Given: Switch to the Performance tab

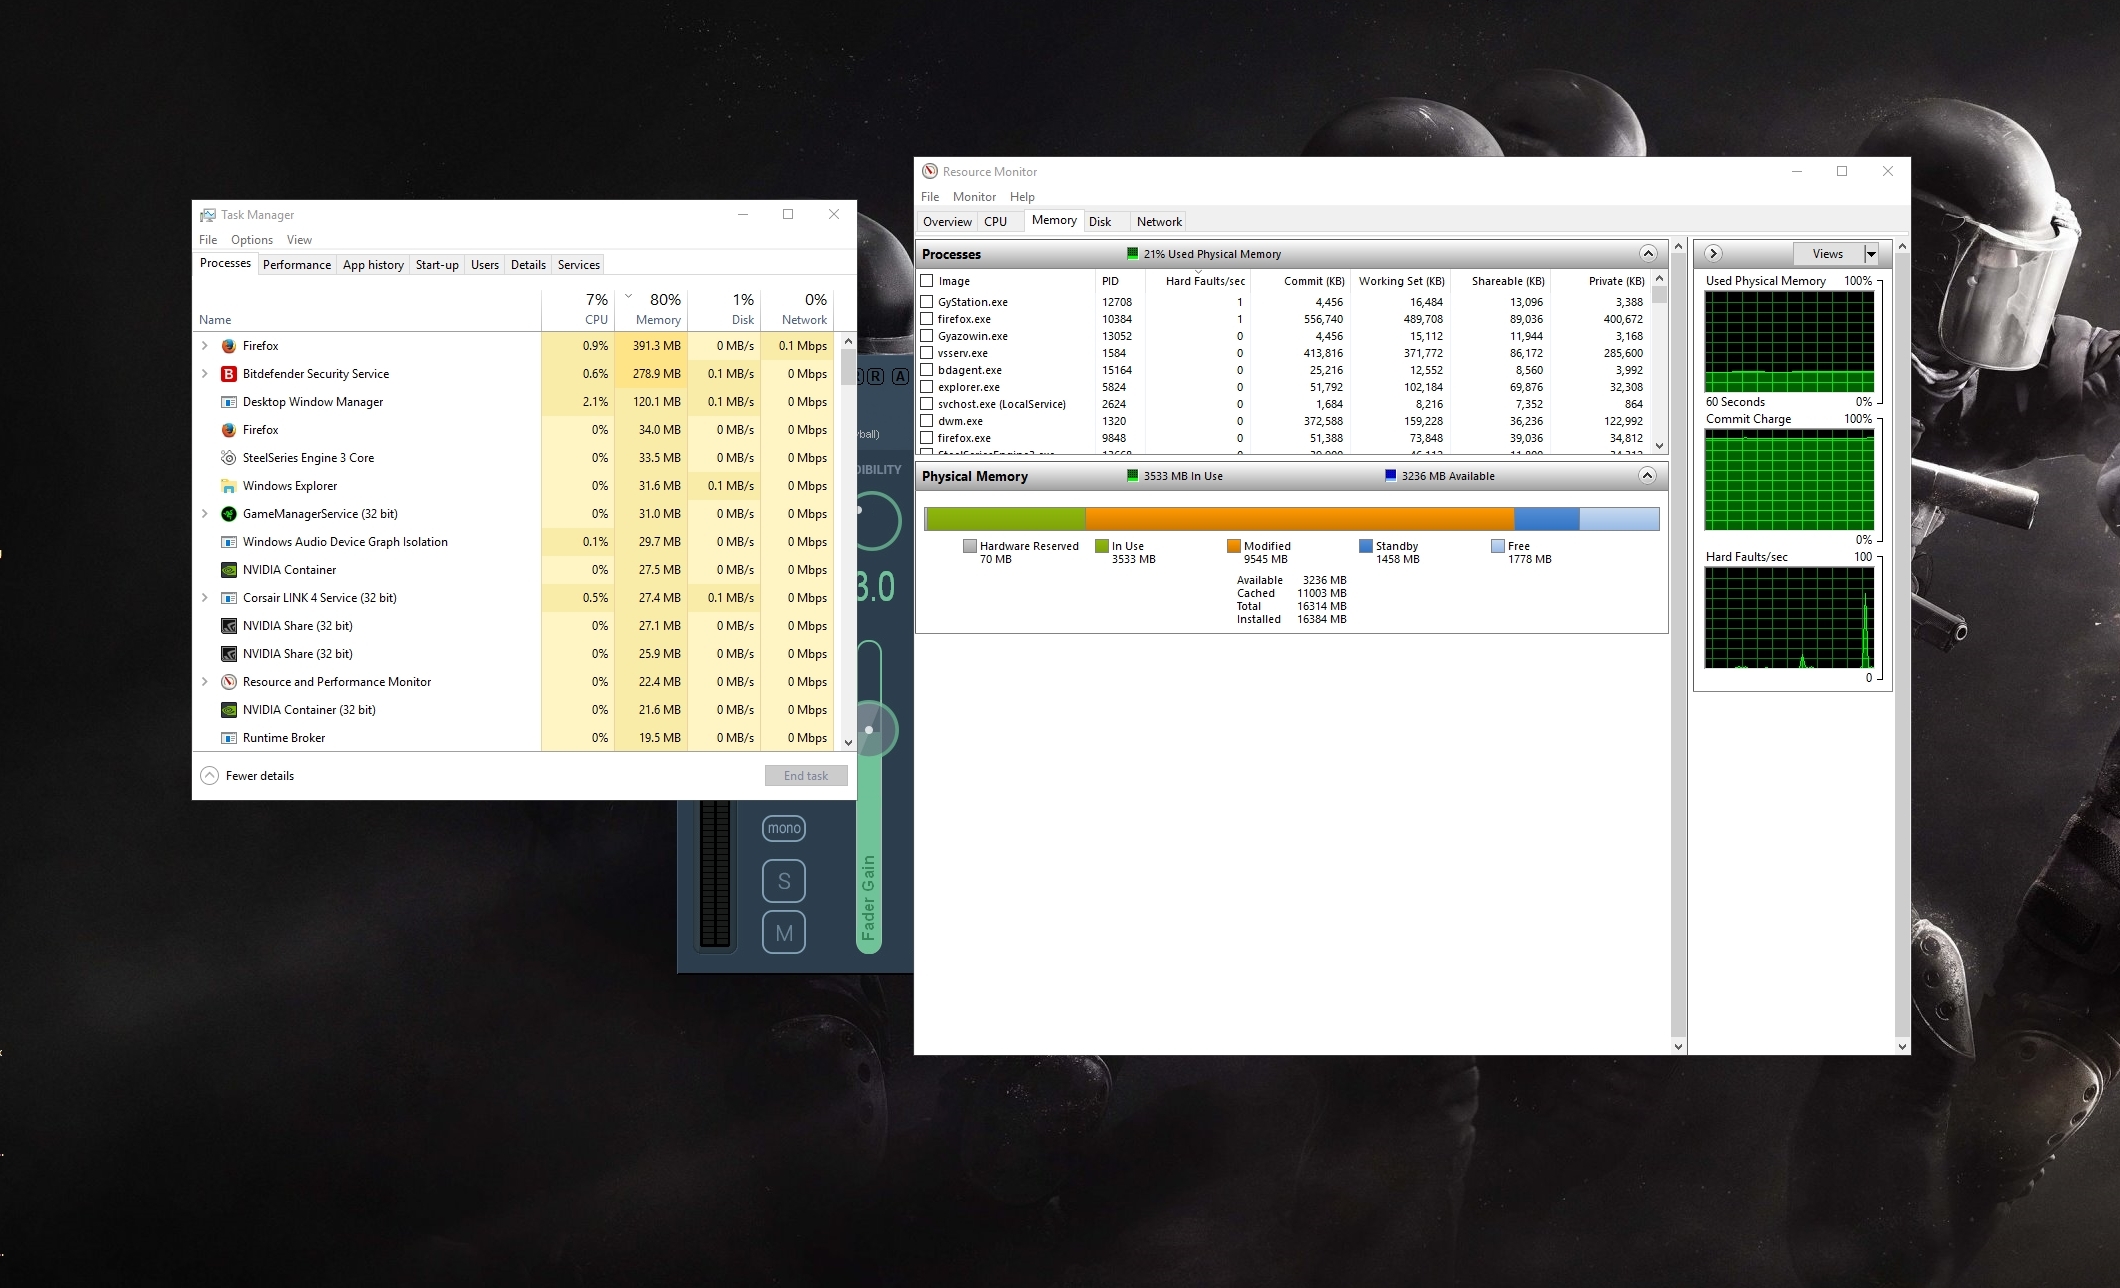Looking at the screenshot, I should [297, 265].
